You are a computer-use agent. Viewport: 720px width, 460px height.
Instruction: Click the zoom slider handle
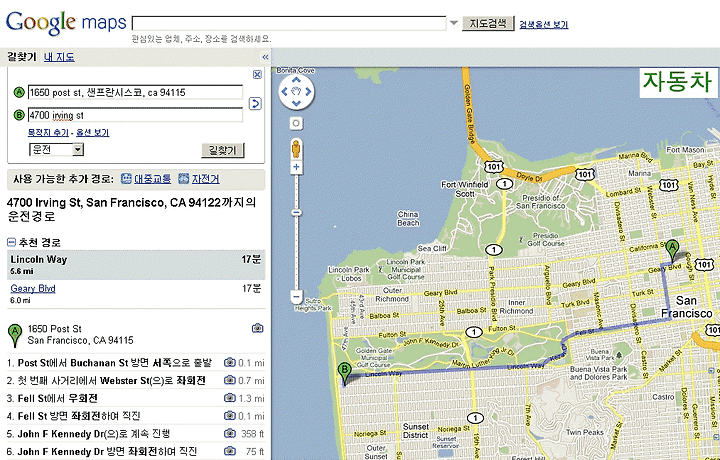pyautogui.click(x=296, y=213)
